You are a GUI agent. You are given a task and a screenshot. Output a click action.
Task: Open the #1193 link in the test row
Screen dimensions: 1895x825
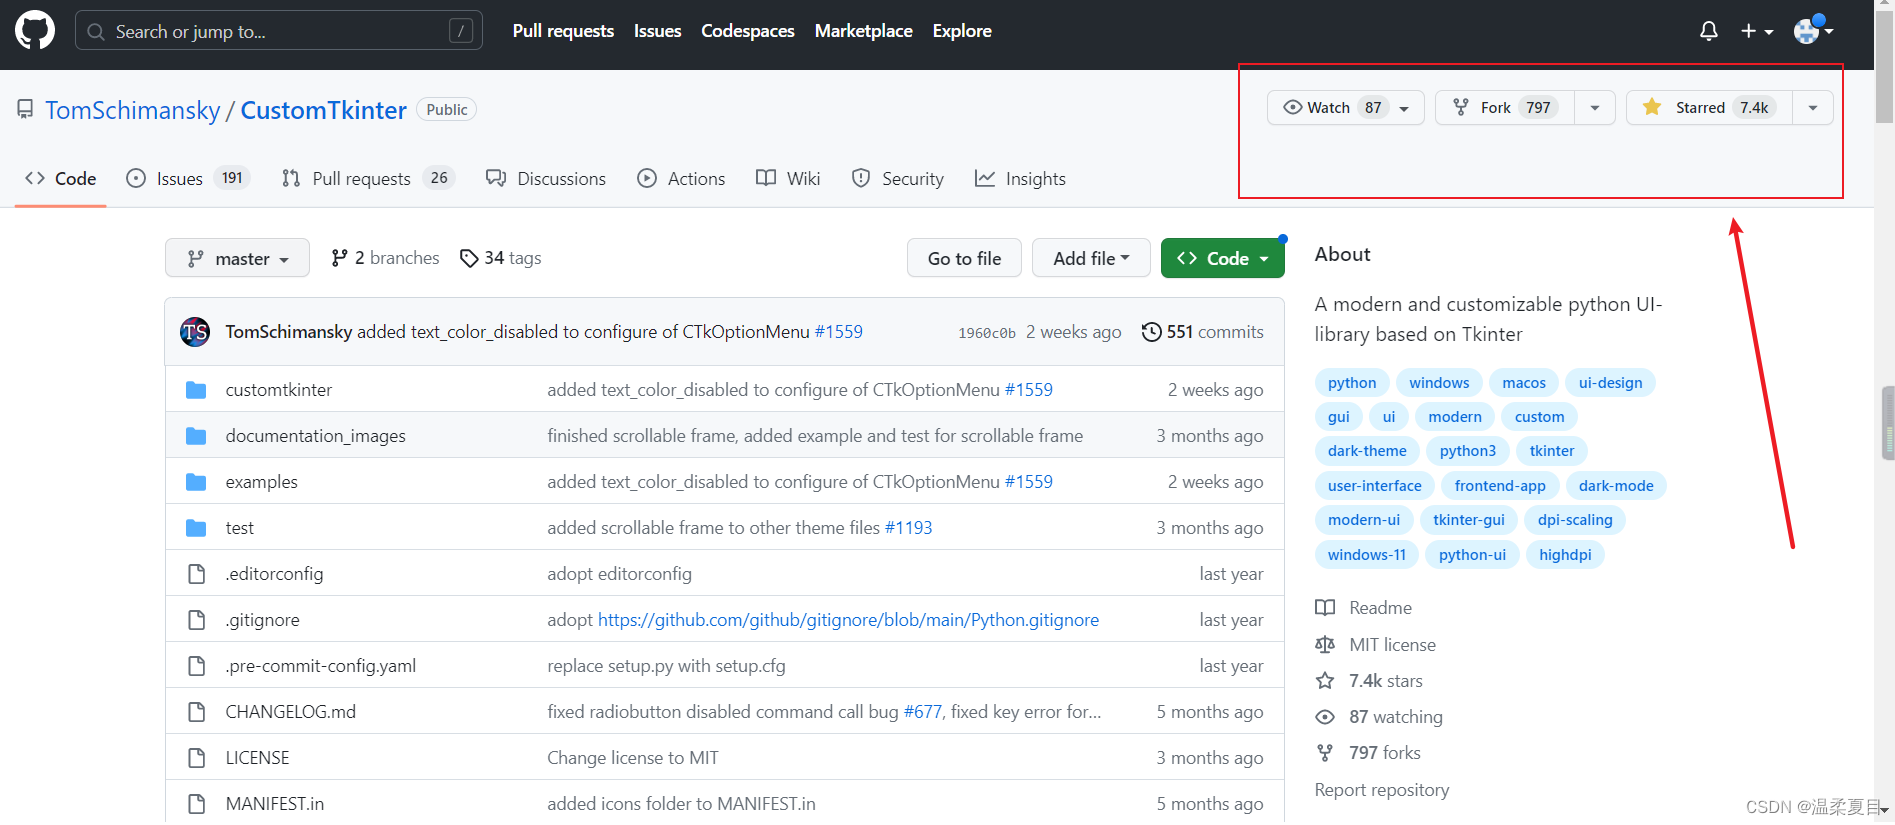coord(908,528)
